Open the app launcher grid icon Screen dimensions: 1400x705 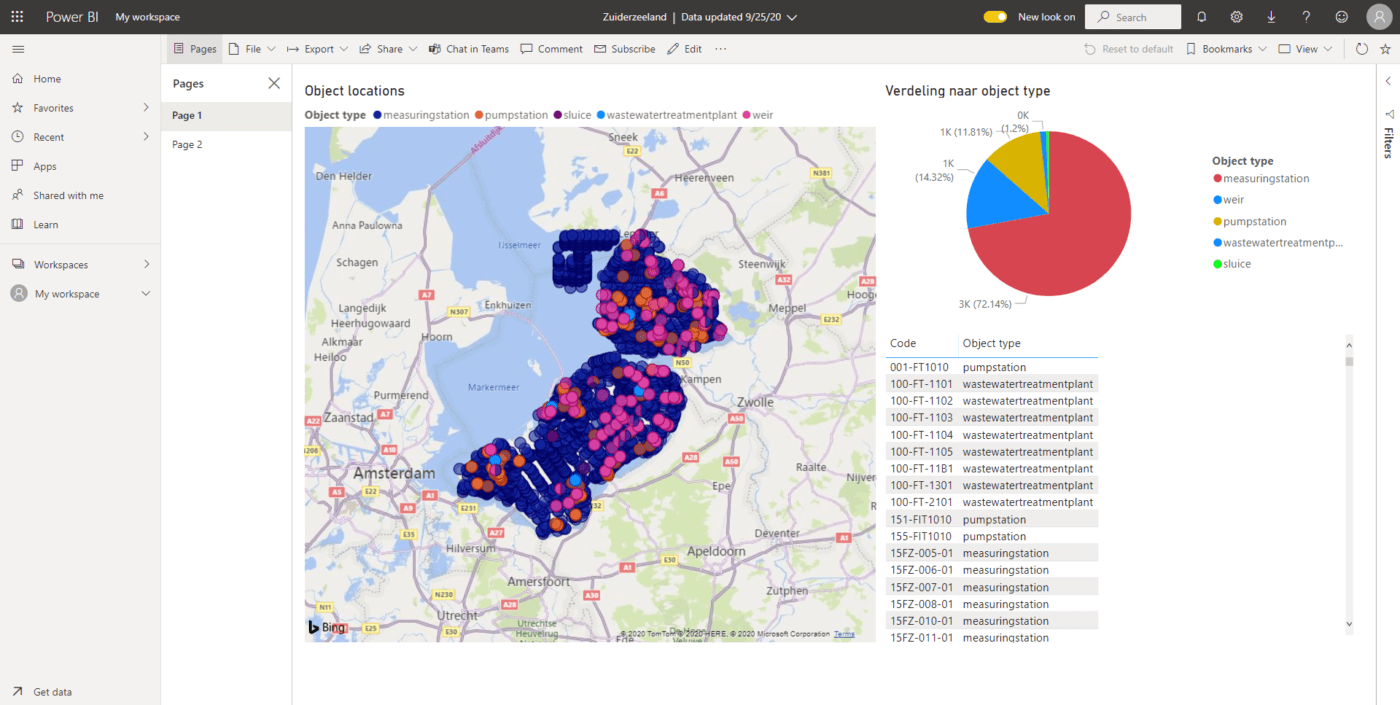coord(17,17)
